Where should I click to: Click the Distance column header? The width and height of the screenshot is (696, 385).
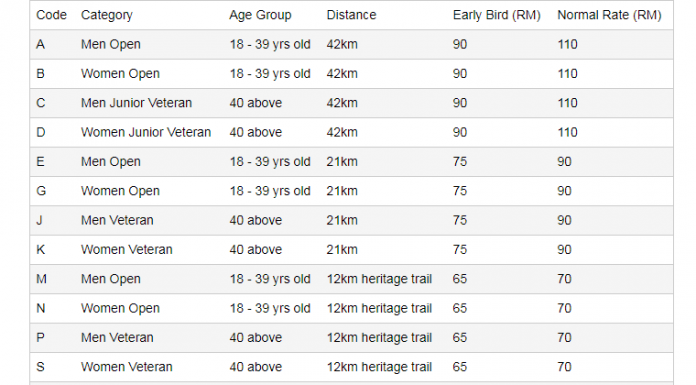click(x=351, y=15)
